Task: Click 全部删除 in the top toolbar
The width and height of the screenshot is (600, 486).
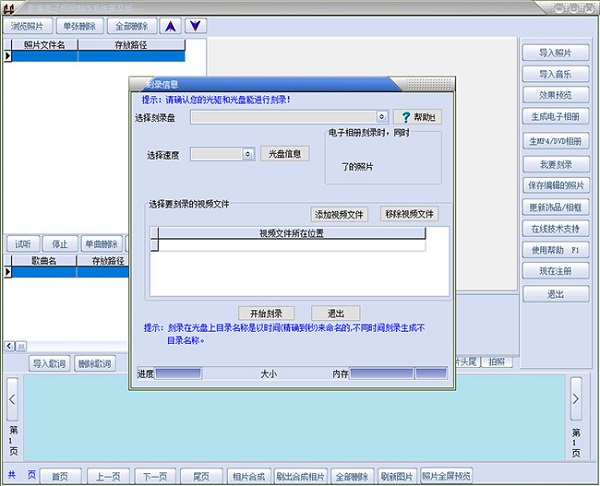Action: 132,26
